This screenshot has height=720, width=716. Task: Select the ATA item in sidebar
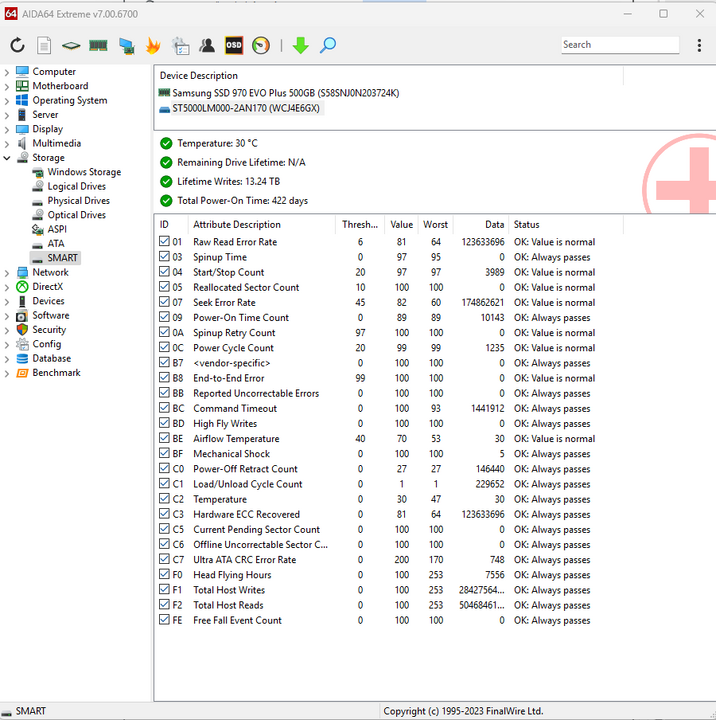(x=56, y=244)
